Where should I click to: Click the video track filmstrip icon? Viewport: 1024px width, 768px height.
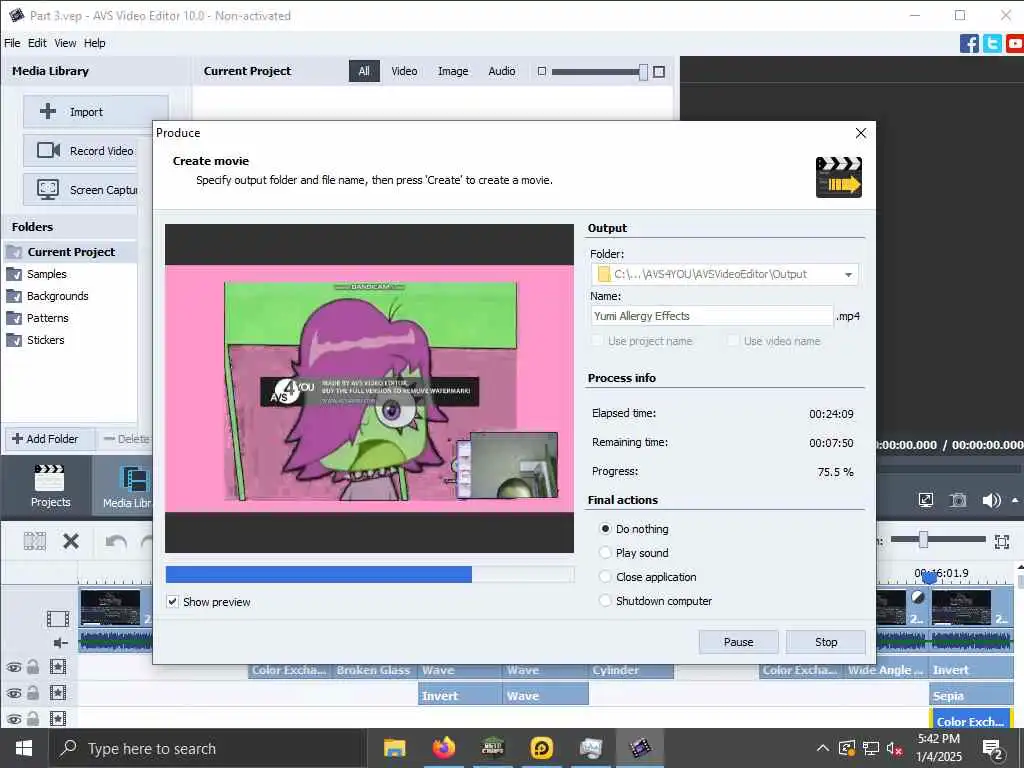pos(57,618)
